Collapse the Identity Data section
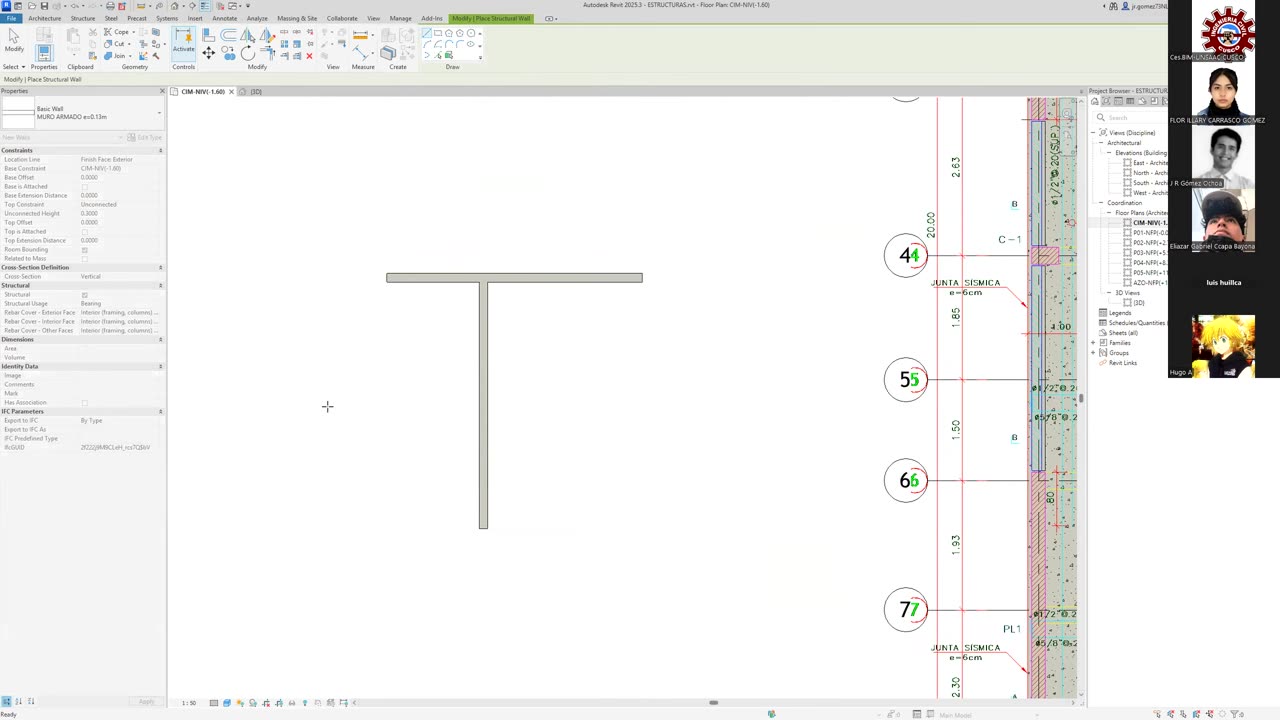The height and width of the screenshot is (720, 1280). tap(160, 367)
